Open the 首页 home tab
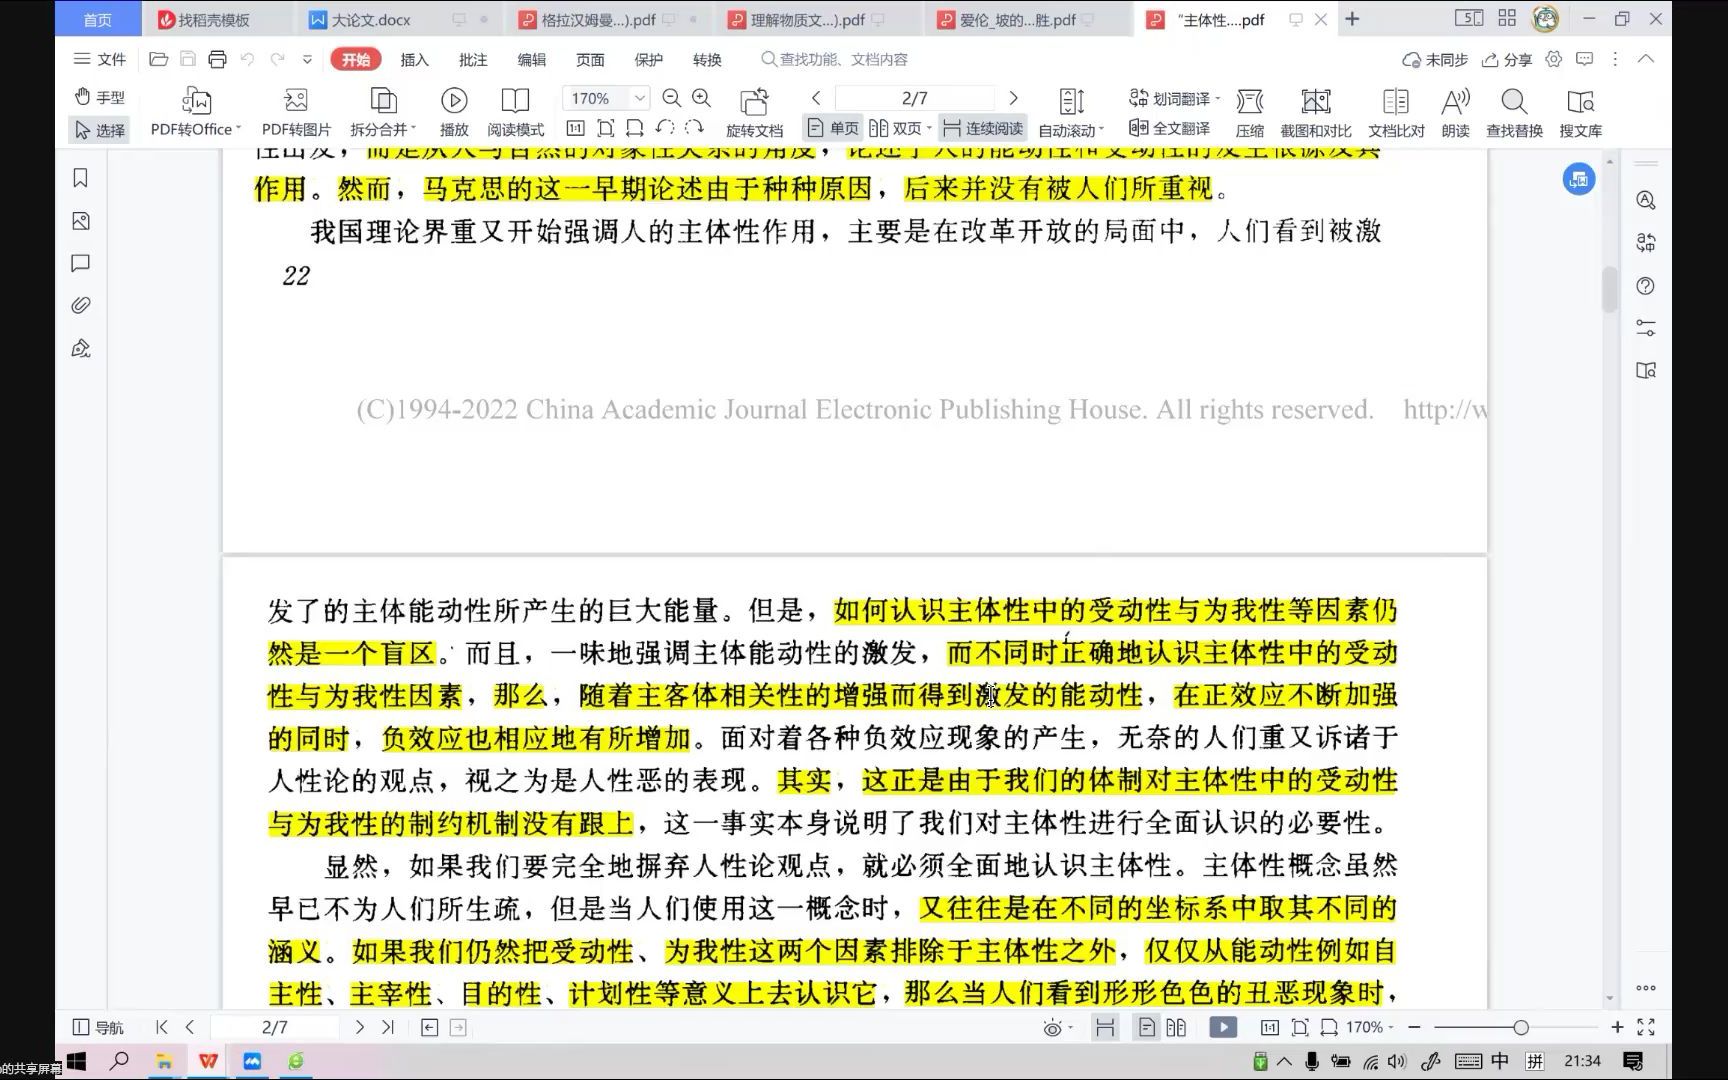Viewport: 1728px width, 1080px height. pos(98,19)
